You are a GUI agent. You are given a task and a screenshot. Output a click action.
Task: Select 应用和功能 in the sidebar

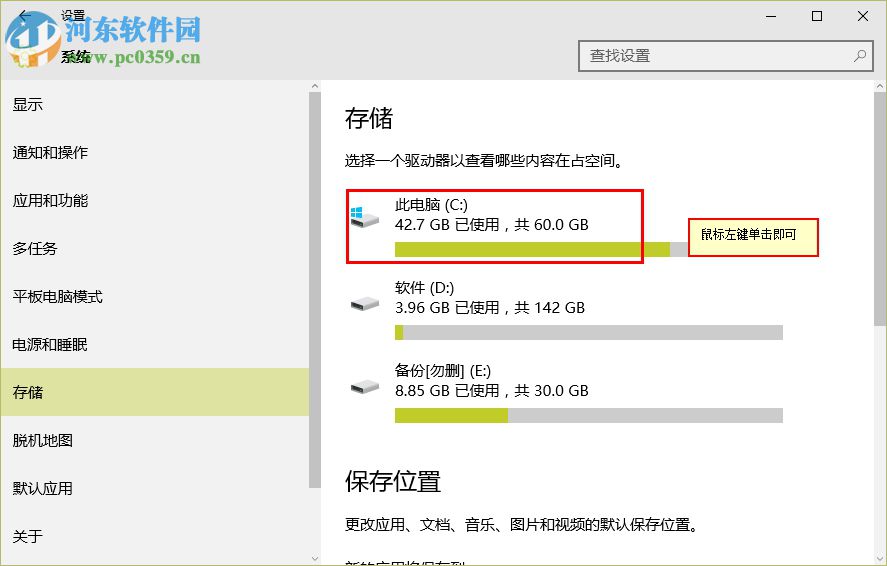(x=155, y=201)
